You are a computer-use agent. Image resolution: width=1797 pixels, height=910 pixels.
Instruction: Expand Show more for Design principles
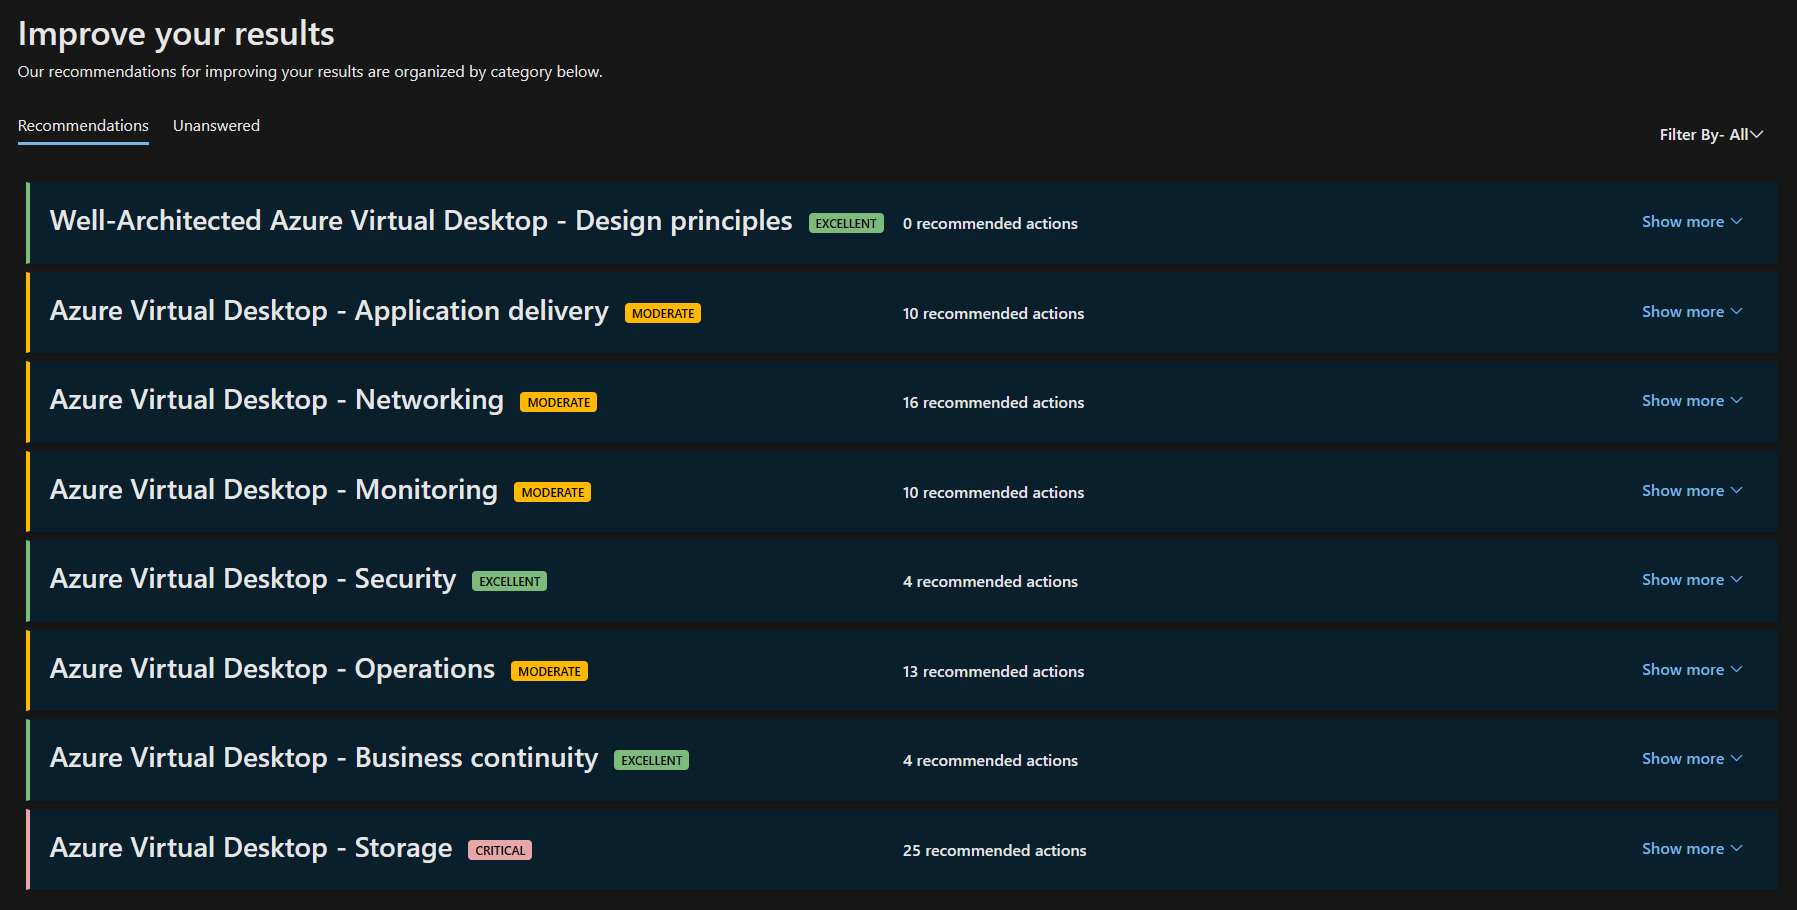pos(1691,222)
